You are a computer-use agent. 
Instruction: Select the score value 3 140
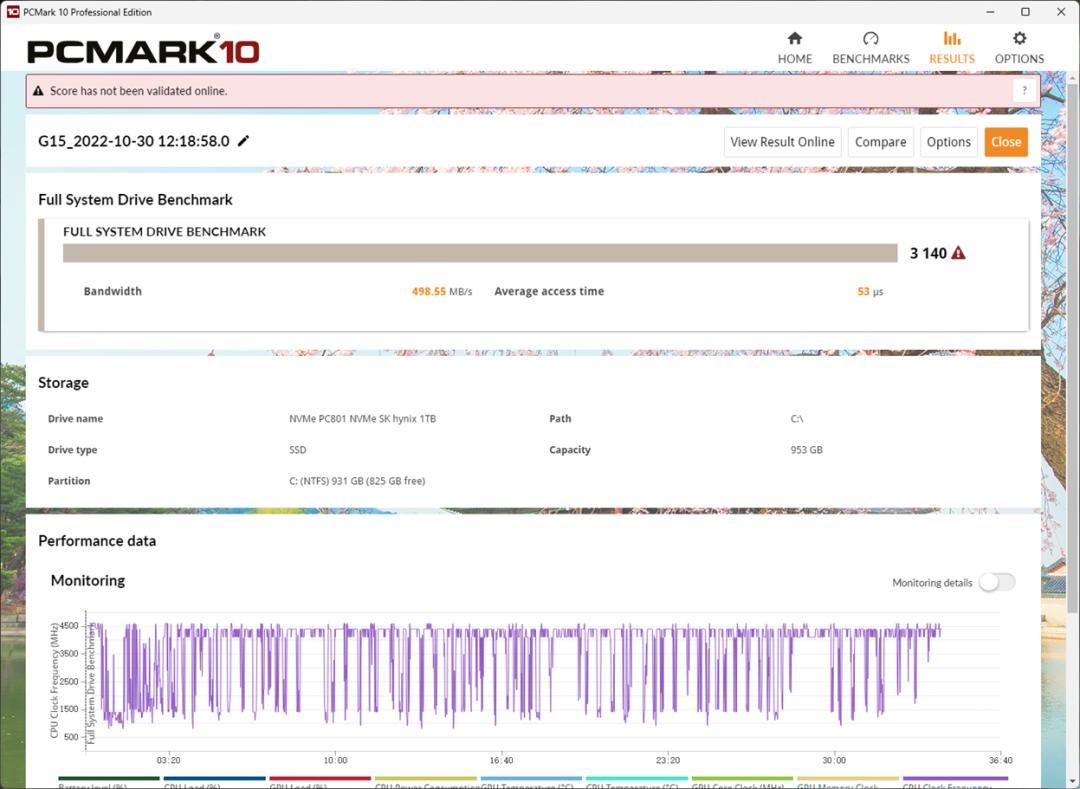[928, 253]
